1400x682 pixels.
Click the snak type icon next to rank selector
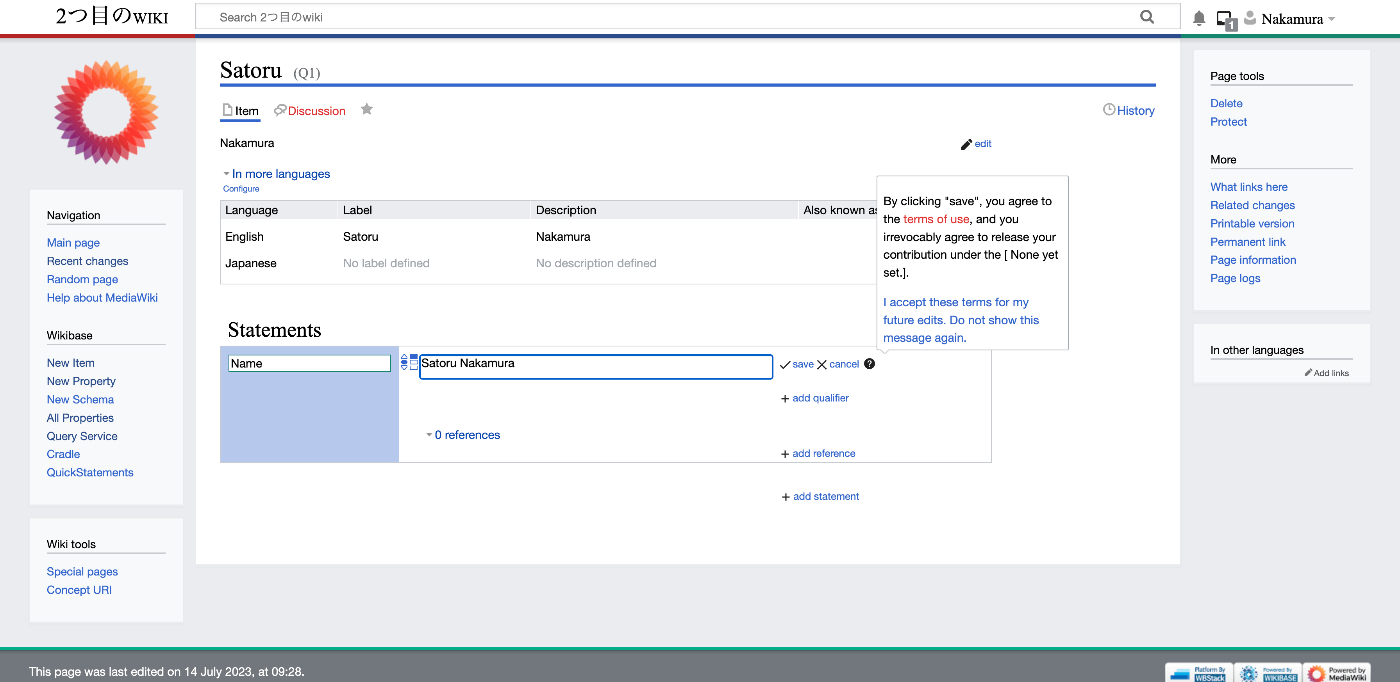pyautogui.click(x=414, y=362)
